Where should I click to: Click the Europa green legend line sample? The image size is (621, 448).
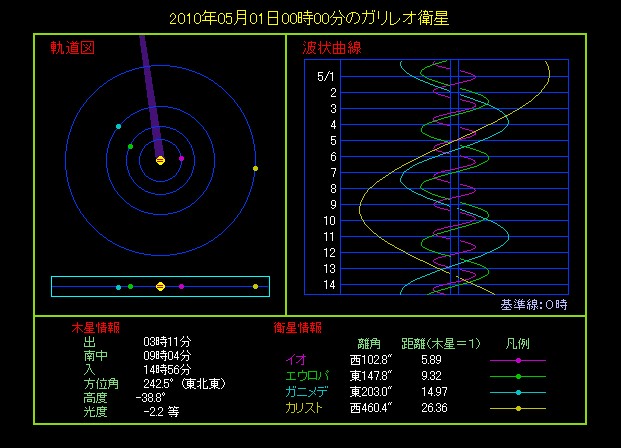point(518,376)
